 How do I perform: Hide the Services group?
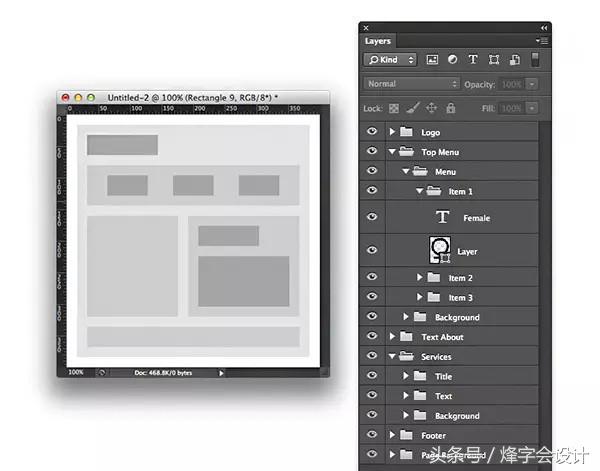pyautogui.click(x=372, y=355)
